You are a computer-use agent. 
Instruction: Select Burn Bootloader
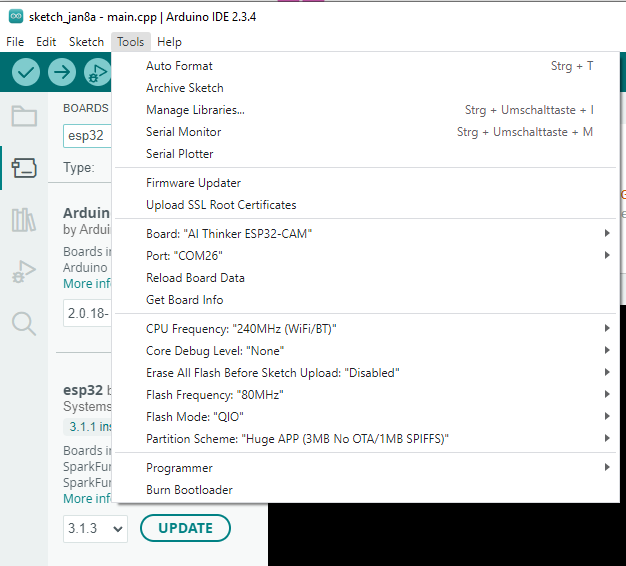(x=367, y=490)
